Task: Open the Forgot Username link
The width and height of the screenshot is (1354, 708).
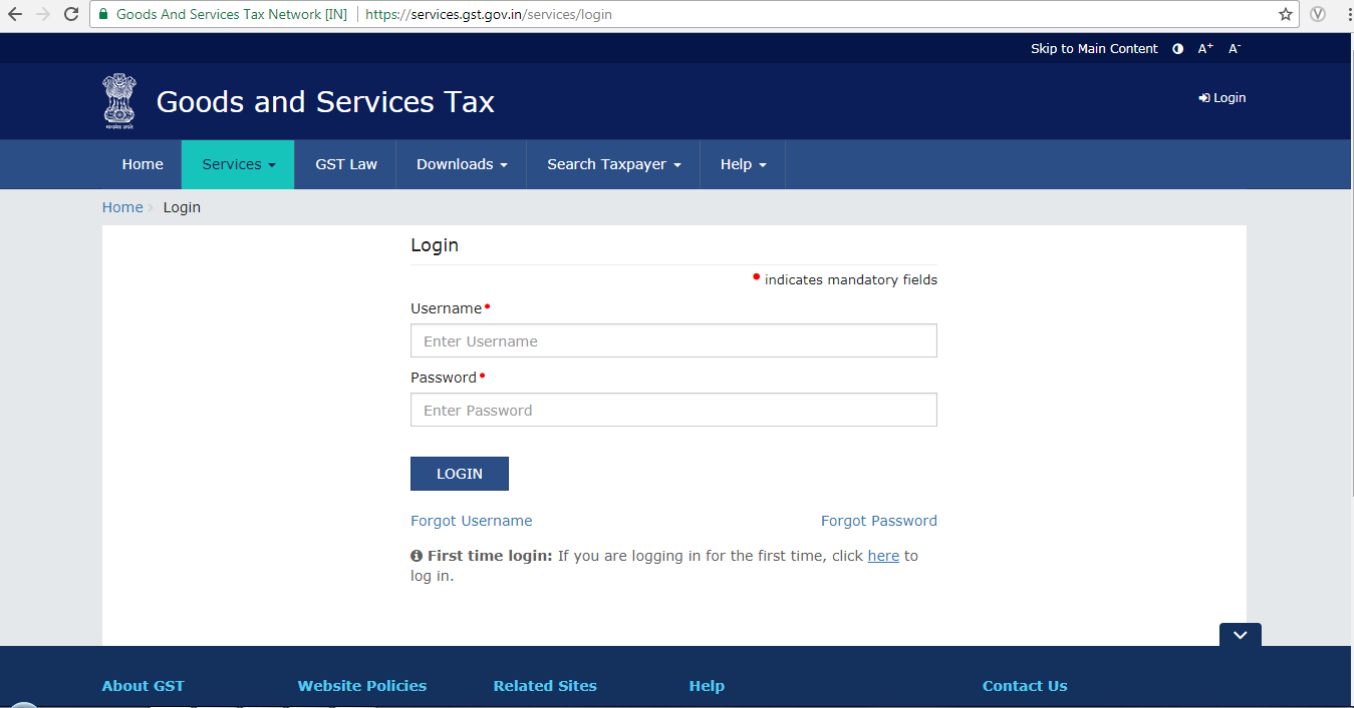Action: tap(471, 521)
